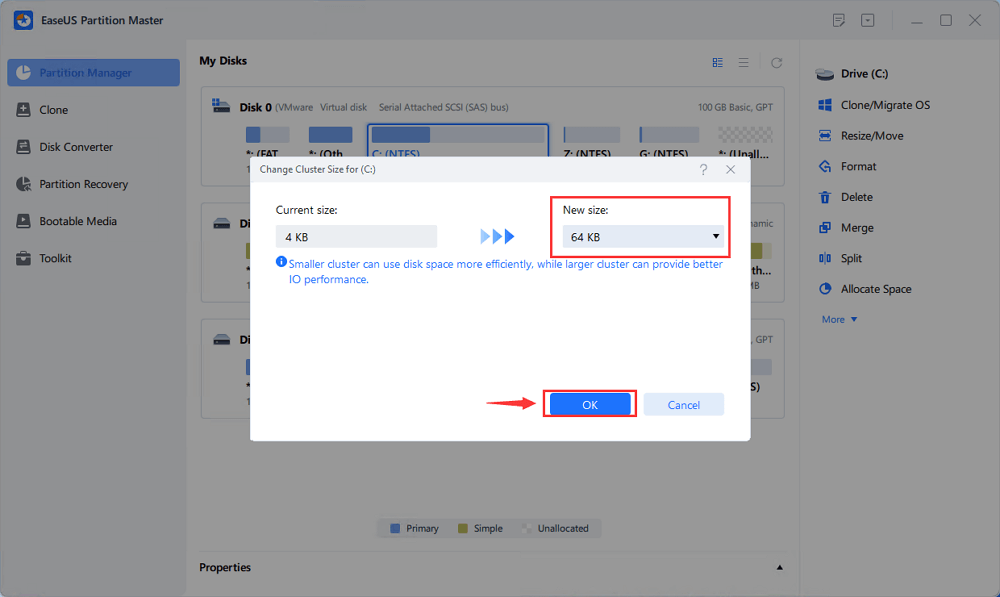Click the My Disks heading
The height and width of the screenshot is (597, 1000).
click(x=223, y=61)
